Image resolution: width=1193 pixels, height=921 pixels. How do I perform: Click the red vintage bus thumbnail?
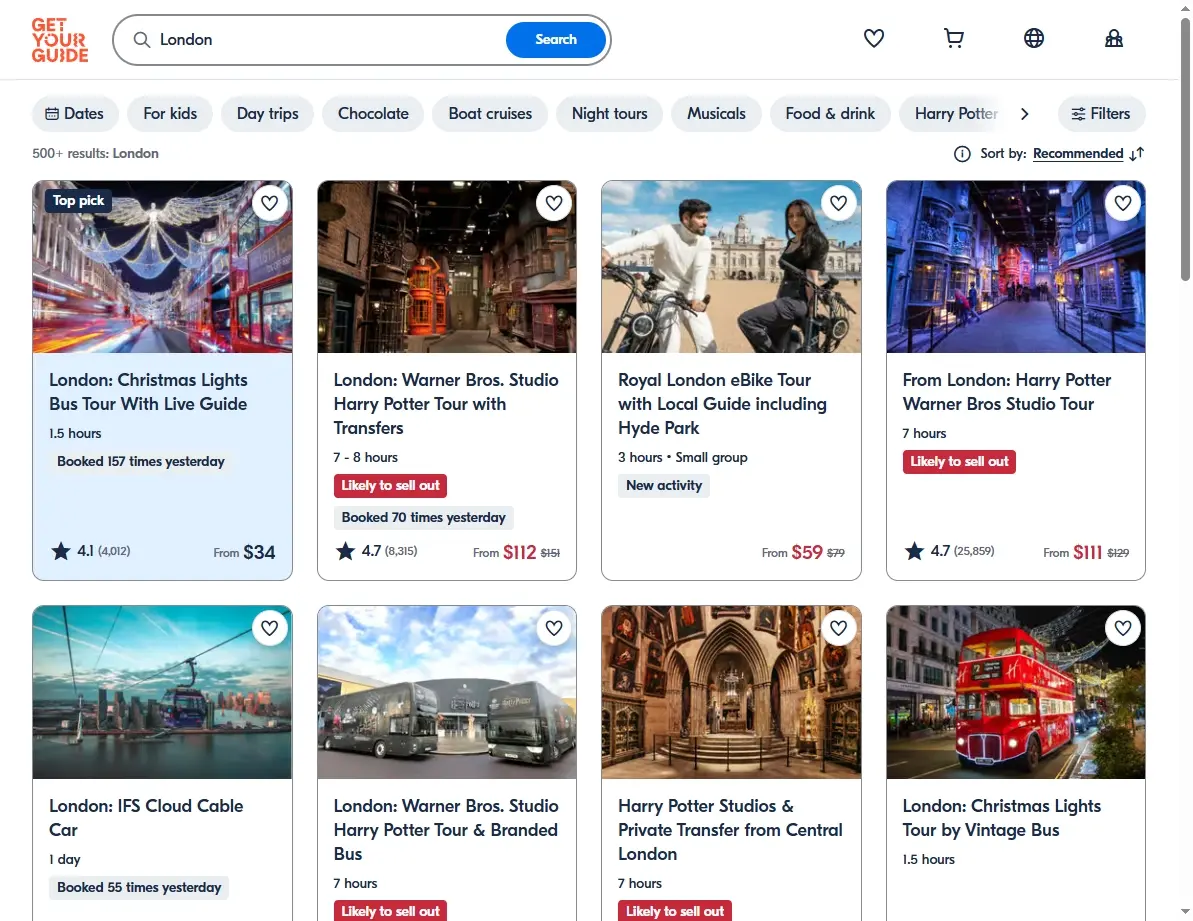click(x=1016, y=692)
